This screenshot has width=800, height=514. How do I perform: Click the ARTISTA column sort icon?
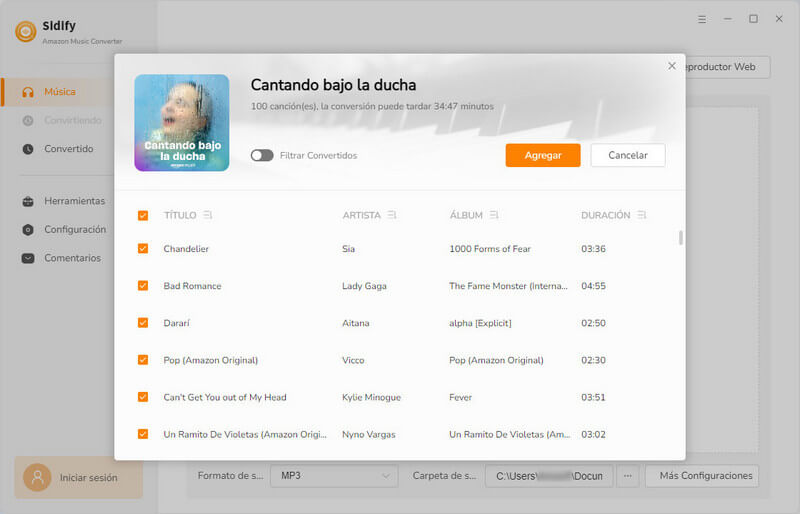pyautogui.click(x=391, y=215)
